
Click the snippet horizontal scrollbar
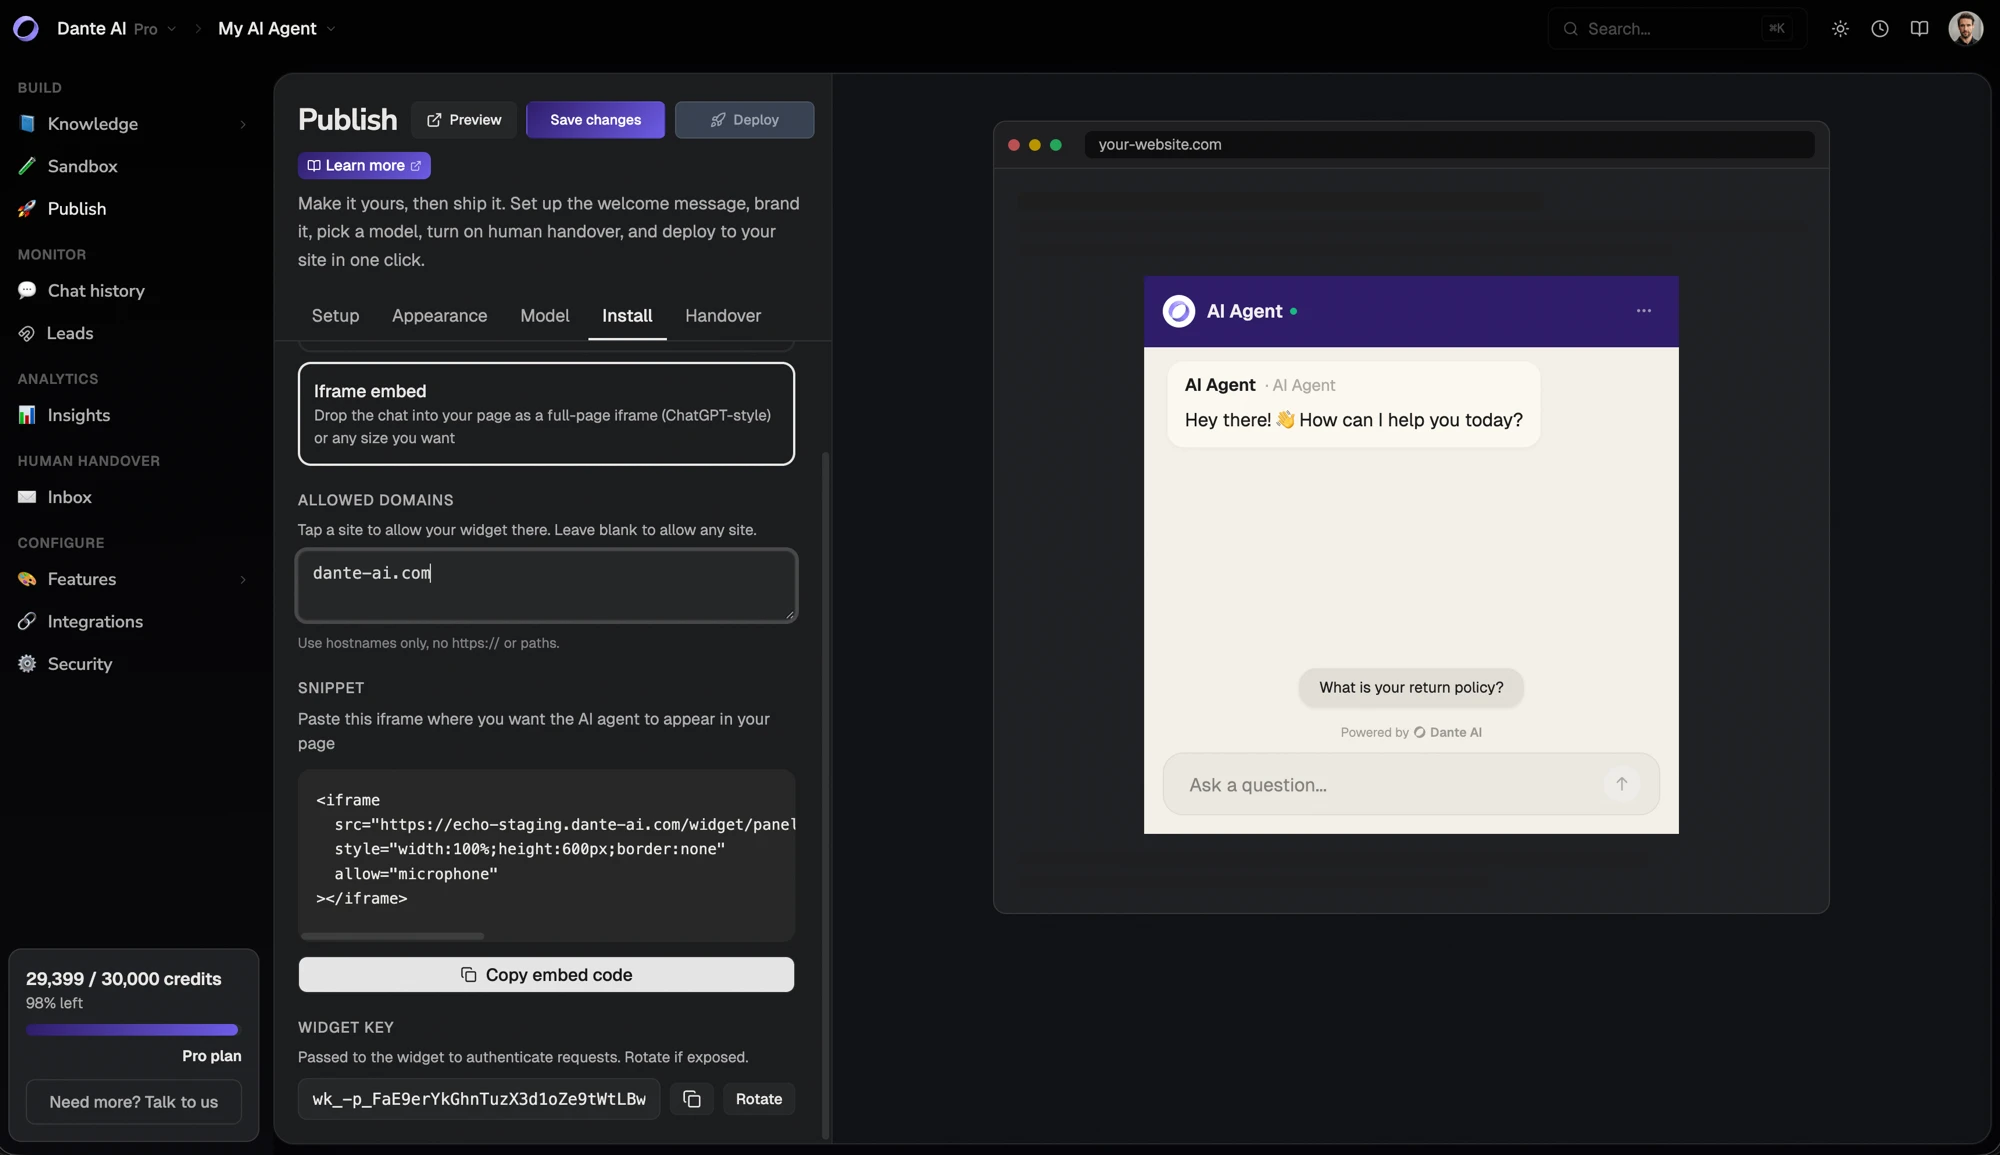392,936
